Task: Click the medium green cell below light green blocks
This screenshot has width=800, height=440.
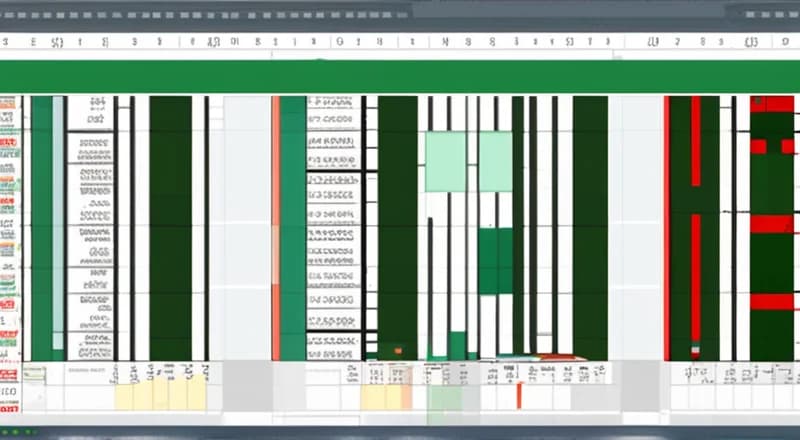Action: click(x=494, y=261)
